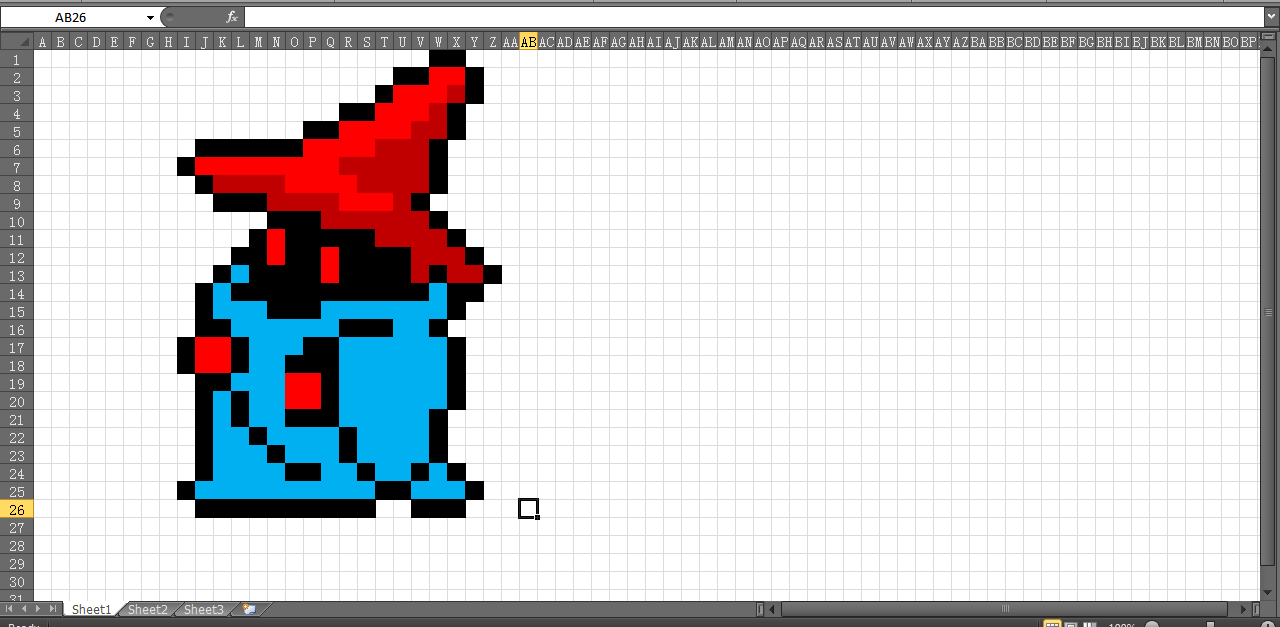Screen dimensions: 1280x627
Task: Select the highlighted row 26 header
Action: [x=17, y=509]
